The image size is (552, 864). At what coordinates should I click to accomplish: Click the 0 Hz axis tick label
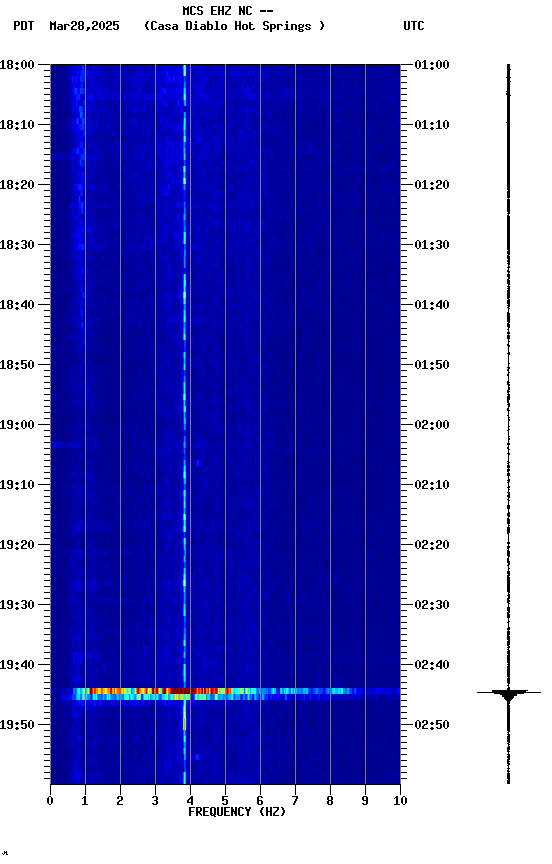coord(50,801)
